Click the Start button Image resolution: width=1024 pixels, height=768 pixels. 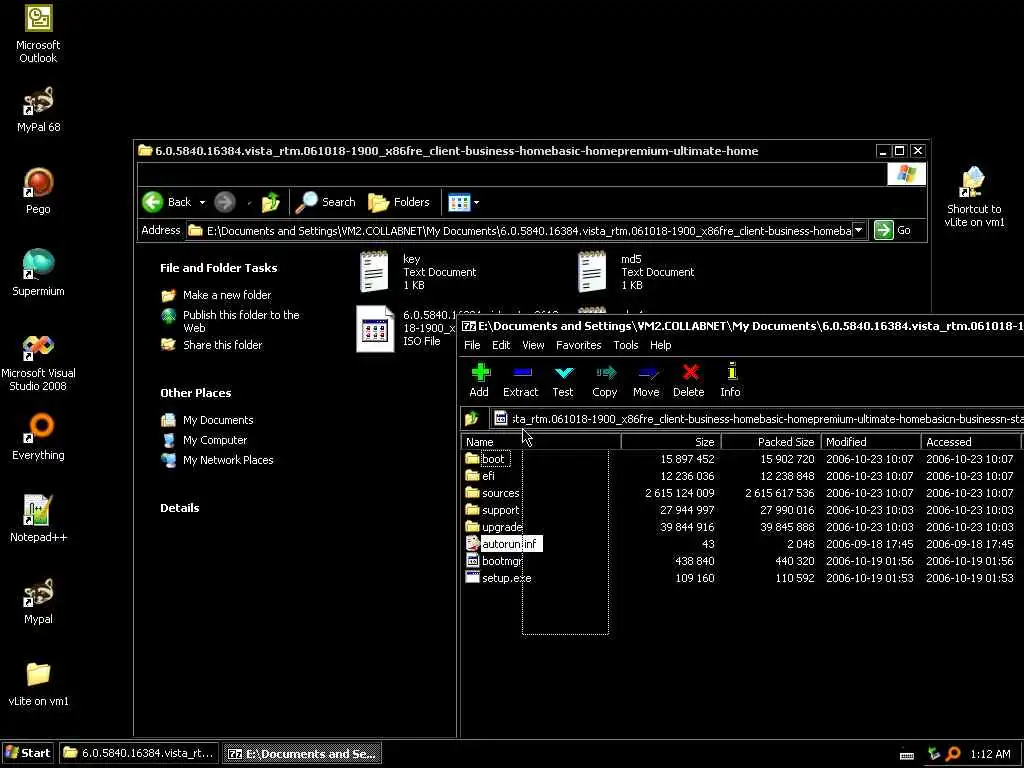coord(27,753)
